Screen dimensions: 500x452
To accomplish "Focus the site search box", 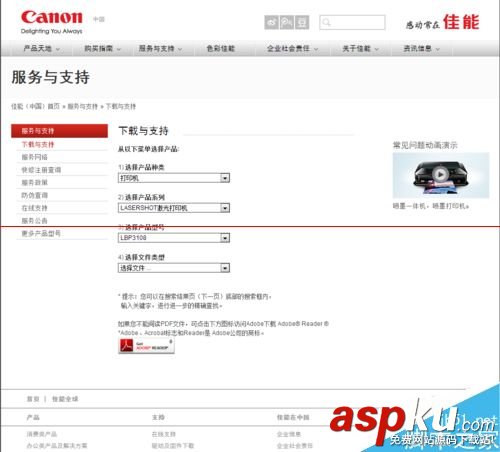I will coord(352,22).
